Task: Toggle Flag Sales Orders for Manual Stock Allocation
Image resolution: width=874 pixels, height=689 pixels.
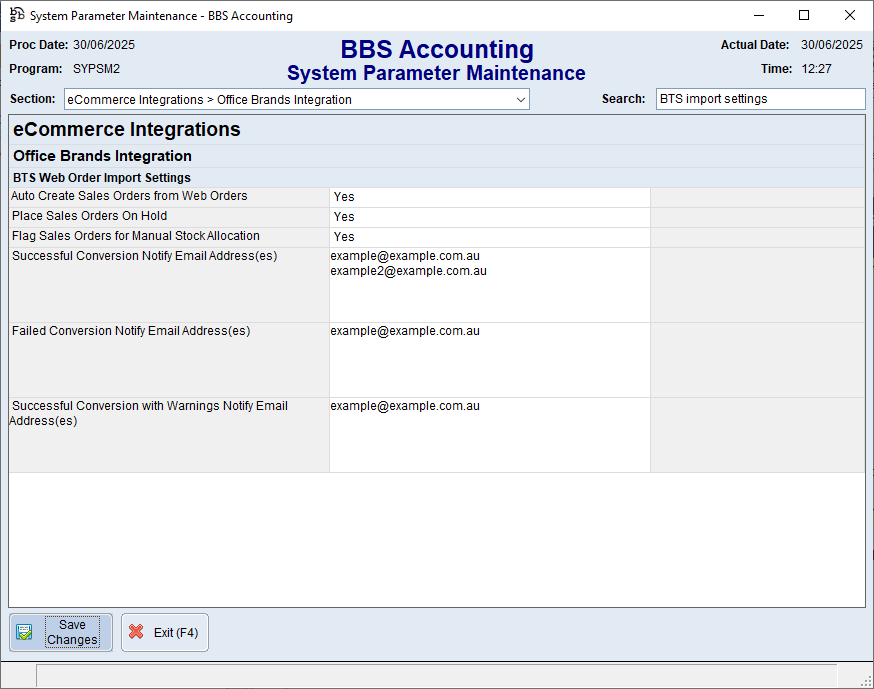Action: [x=489, y=237]
